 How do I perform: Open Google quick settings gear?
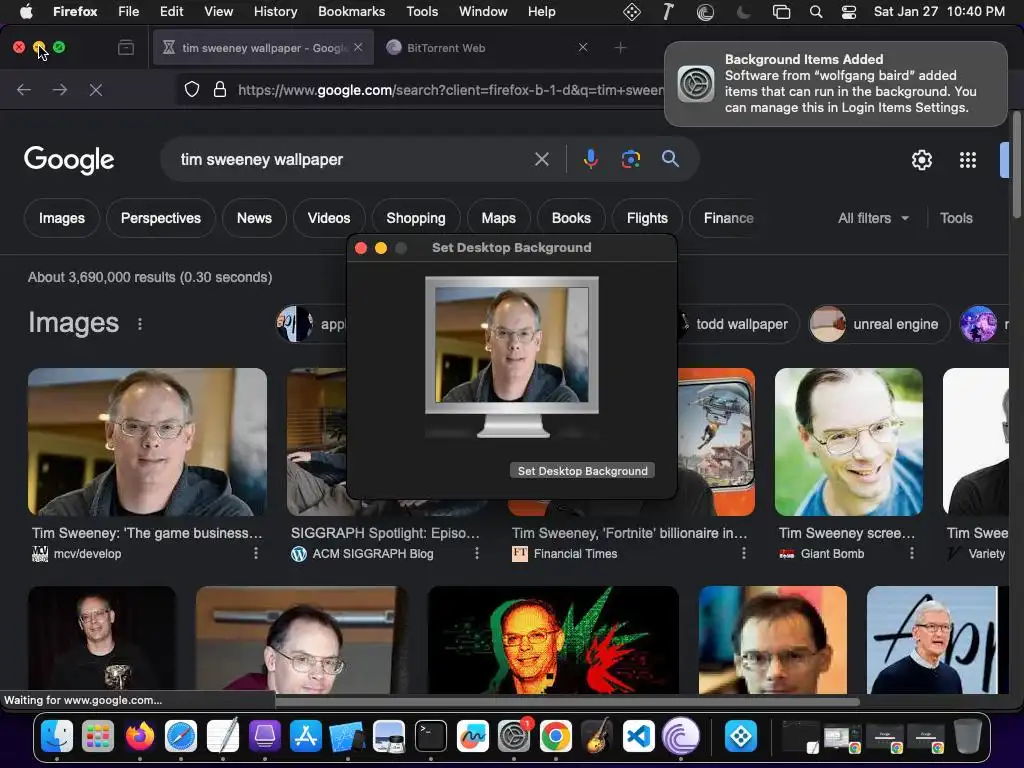pyautogui.click(x=921, y=160)
